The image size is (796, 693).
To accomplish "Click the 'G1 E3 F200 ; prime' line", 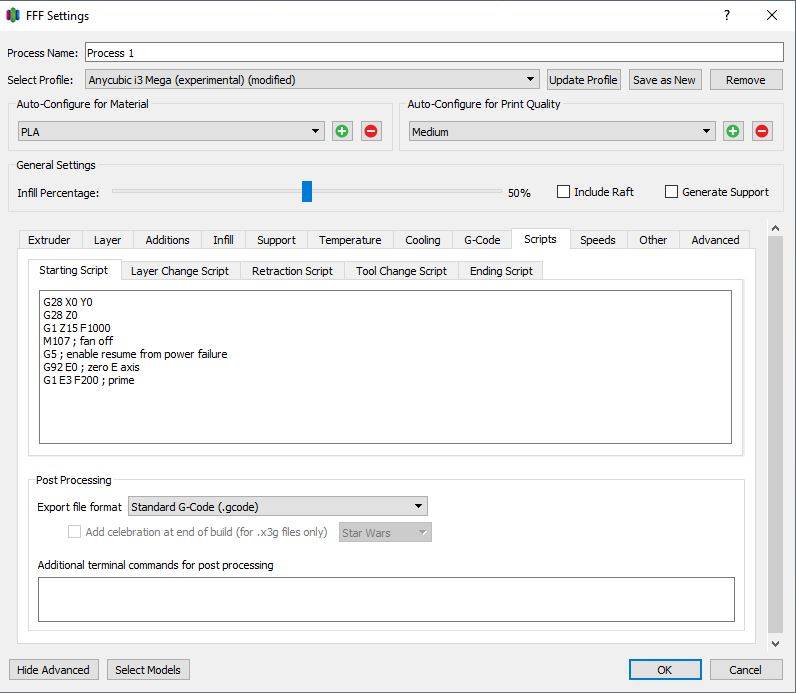I will coord(89,380).
